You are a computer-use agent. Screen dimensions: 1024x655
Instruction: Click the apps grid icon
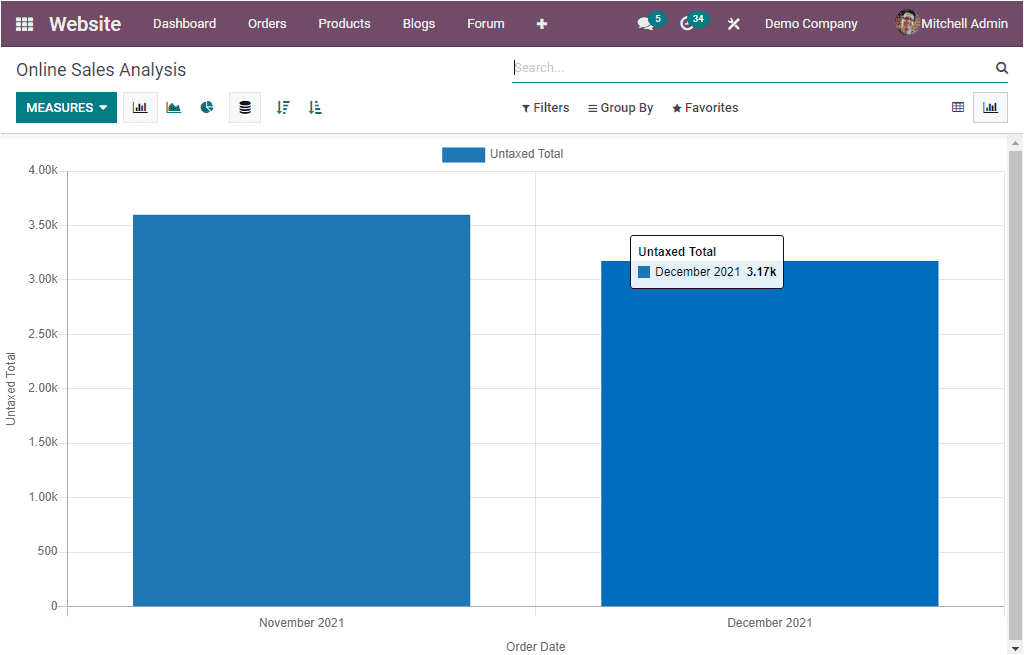coord(24,23)
